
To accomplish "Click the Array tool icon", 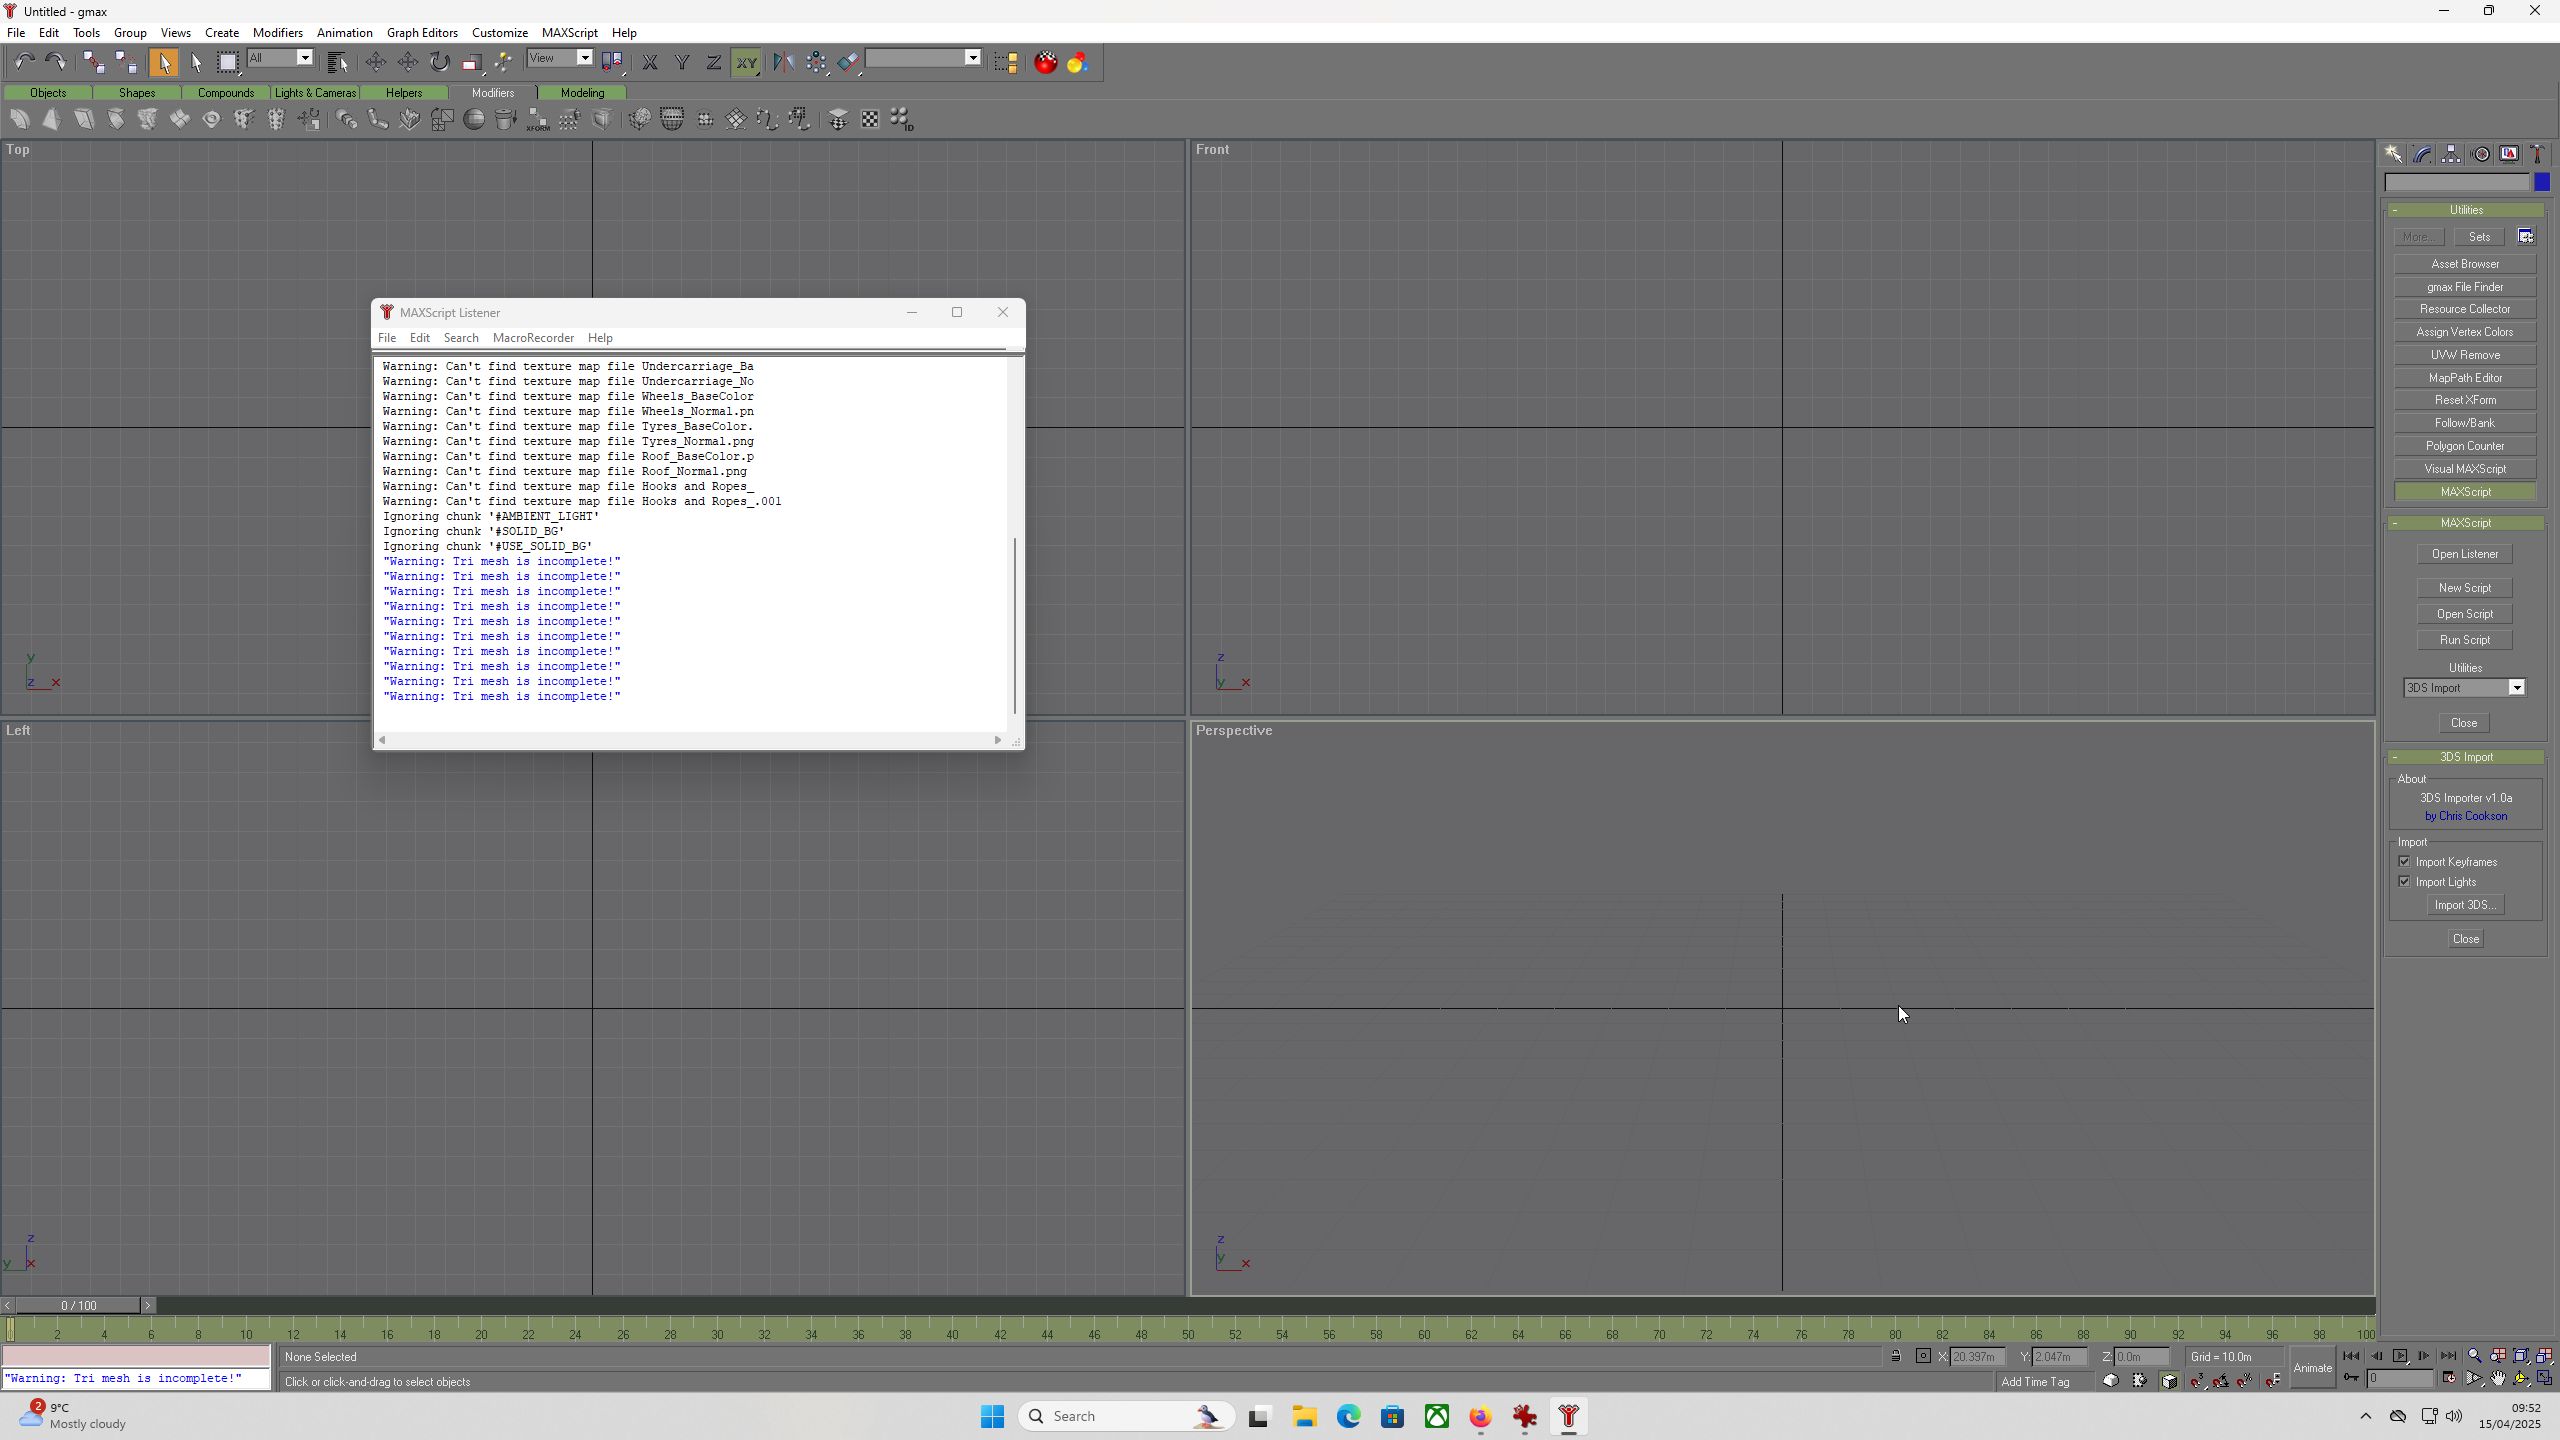I will [816, 62].
